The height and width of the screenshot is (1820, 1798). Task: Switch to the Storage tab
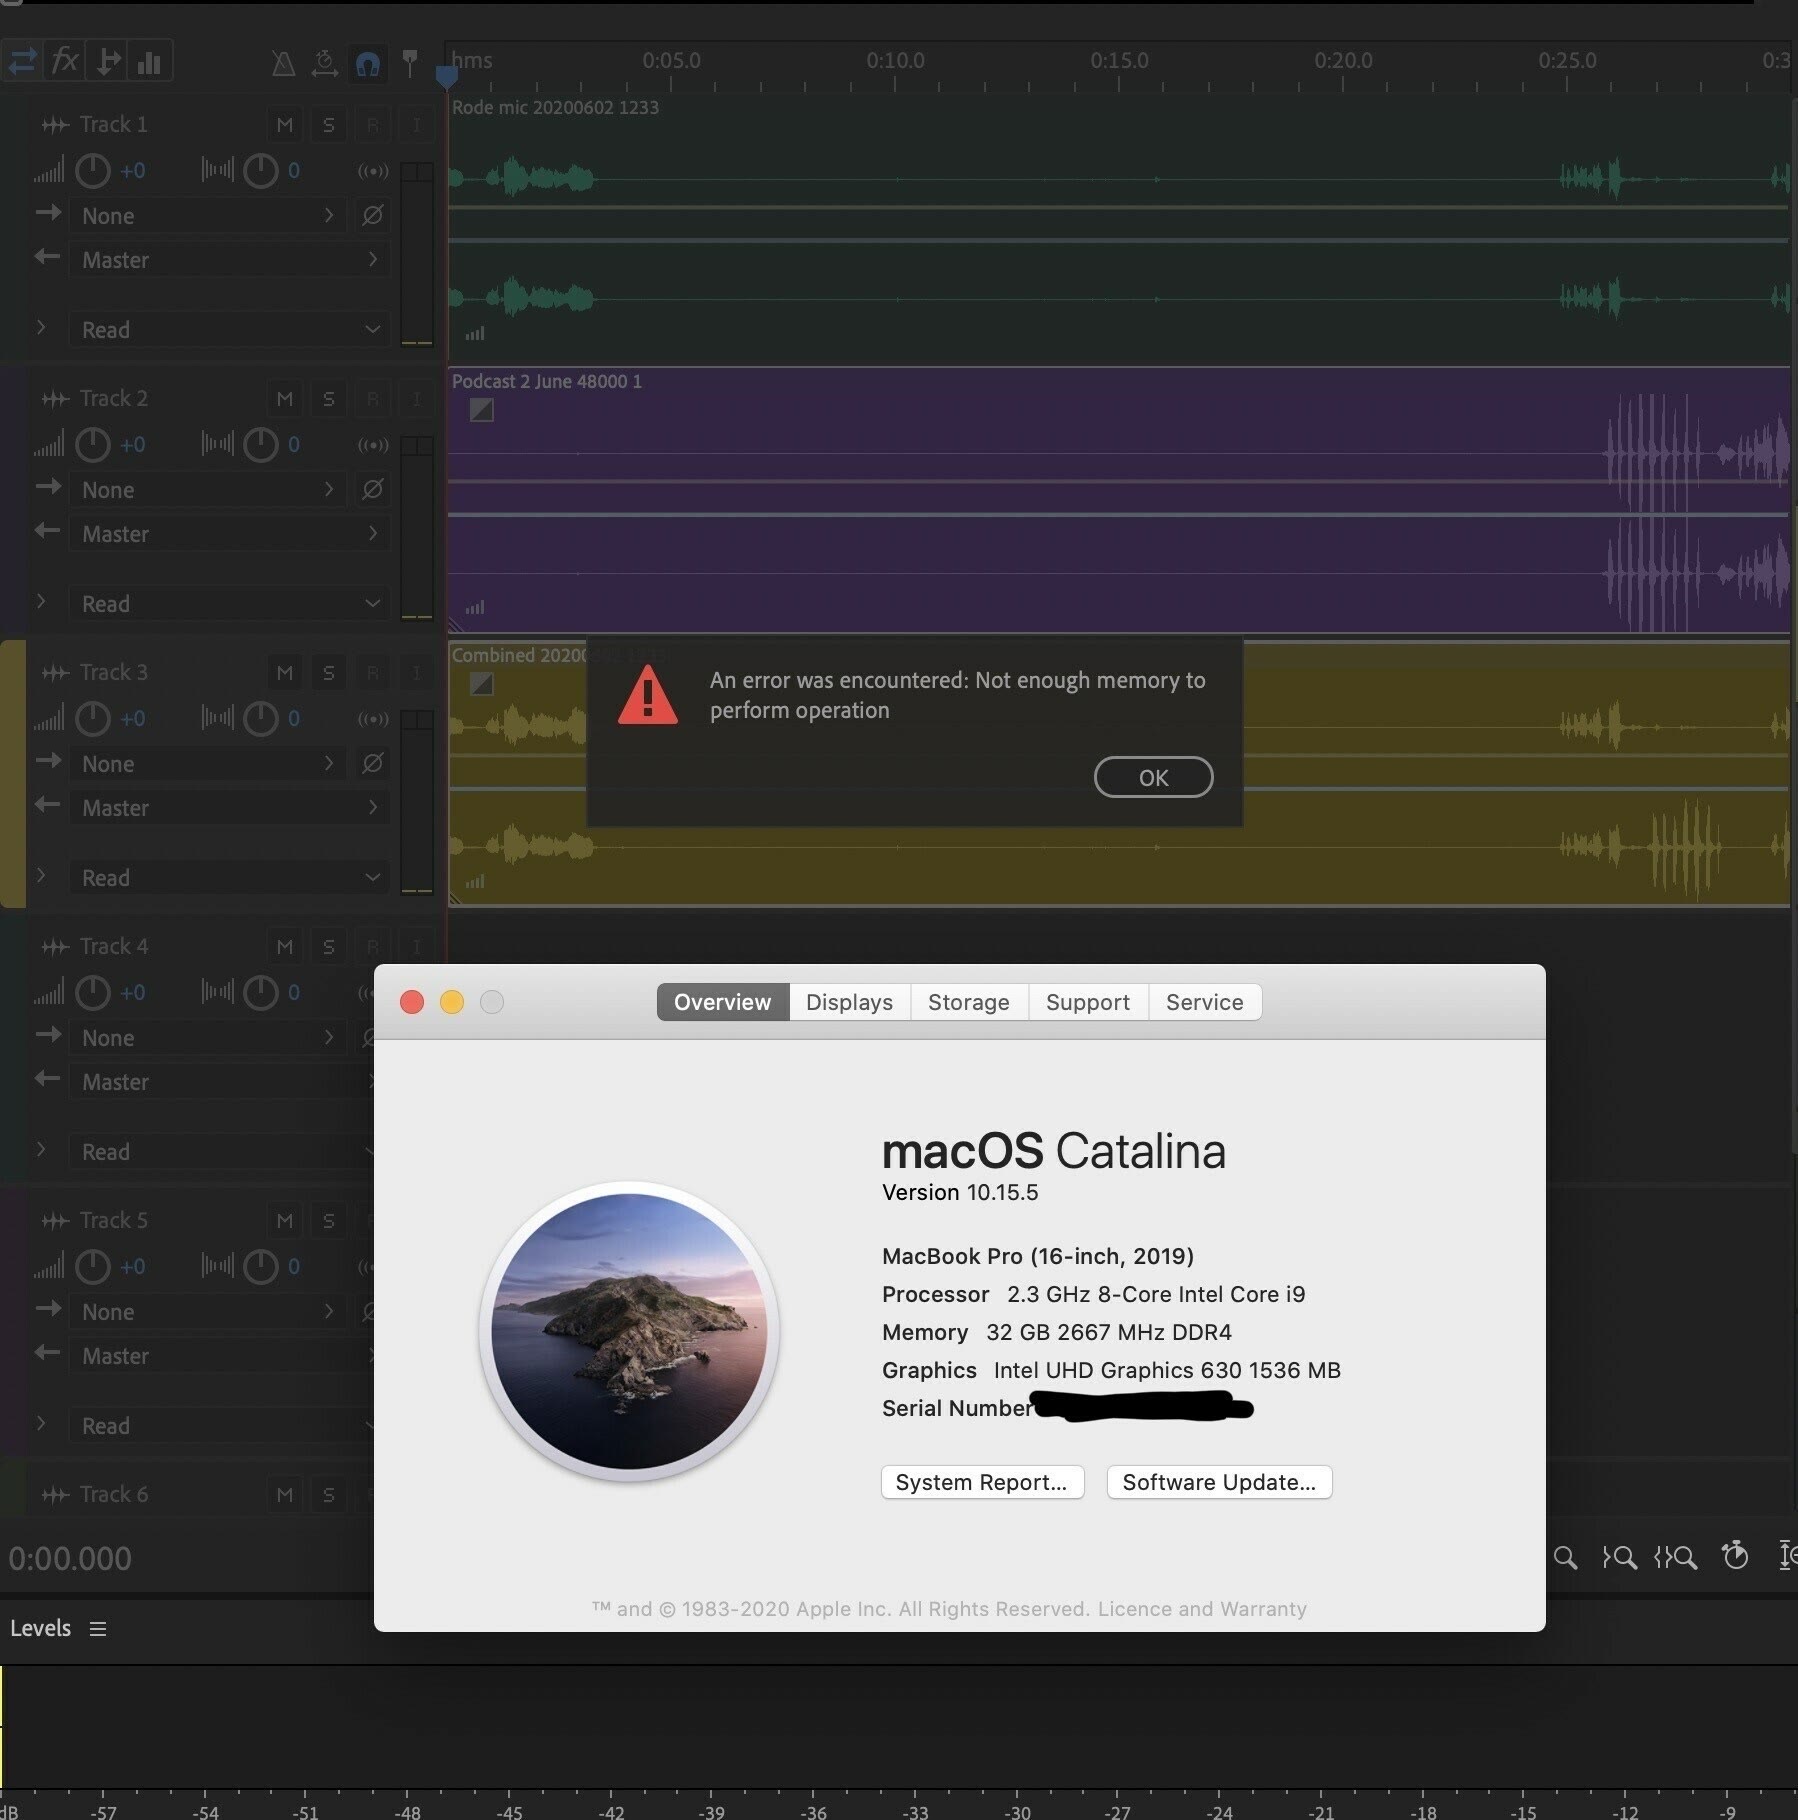click(x=968, y=1002)
